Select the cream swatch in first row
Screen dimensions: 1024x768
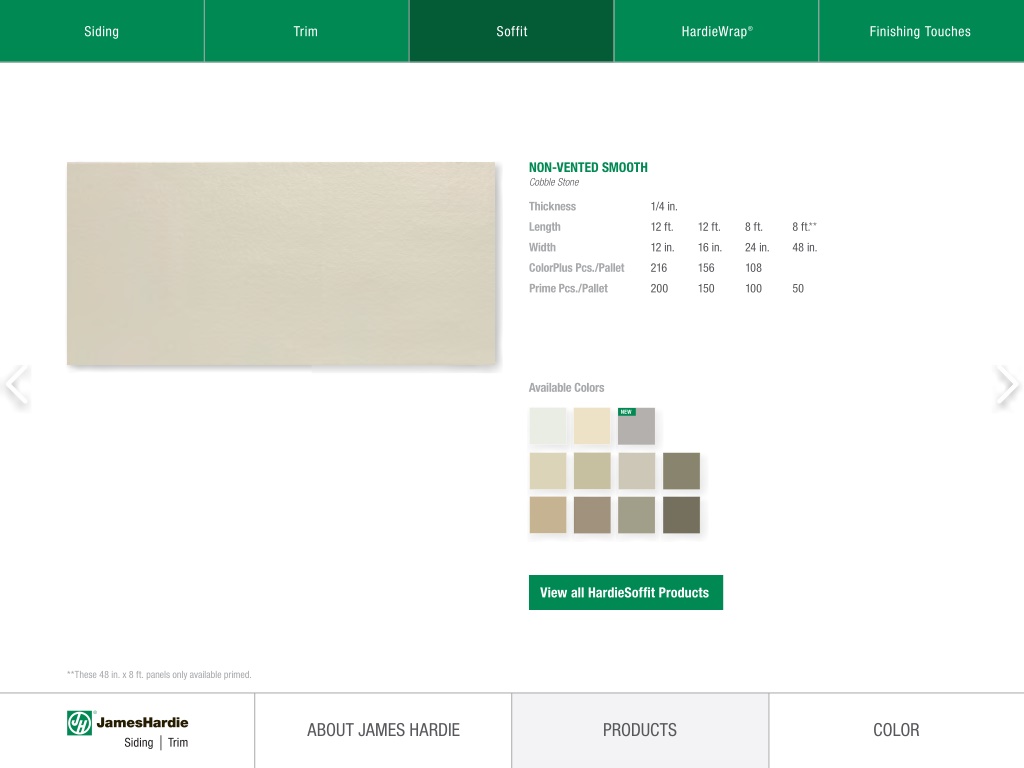click(x=592, y=426)
